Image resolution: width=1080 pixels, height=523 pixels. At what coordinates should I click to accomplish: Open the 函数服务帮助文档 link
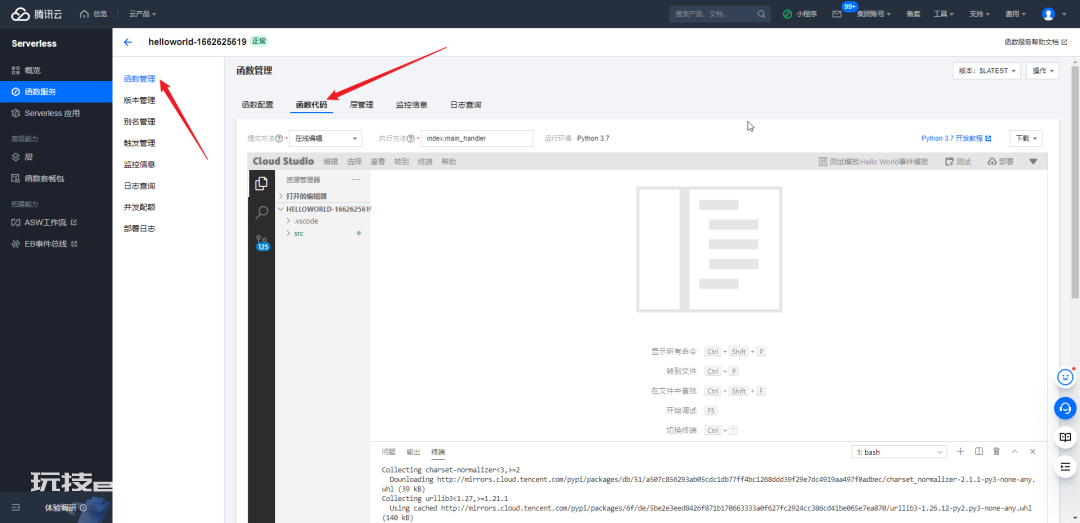click(1035, 42)
